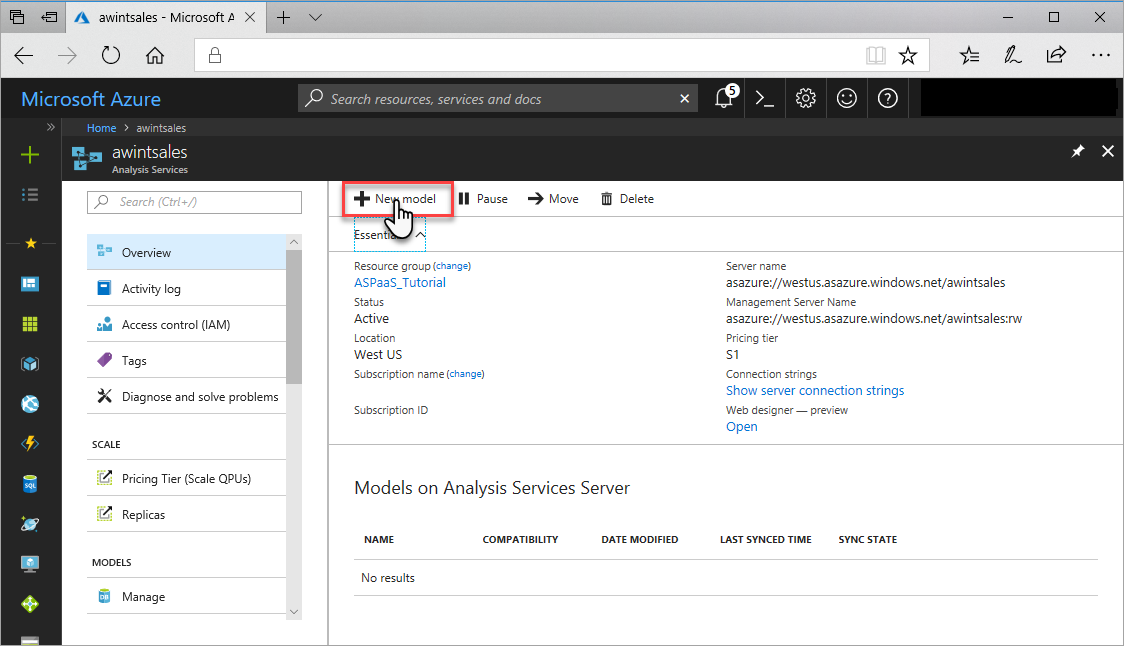Open the portal settings gear
Viewport: 1124px width, 646px height.
(x=805, y=98)
